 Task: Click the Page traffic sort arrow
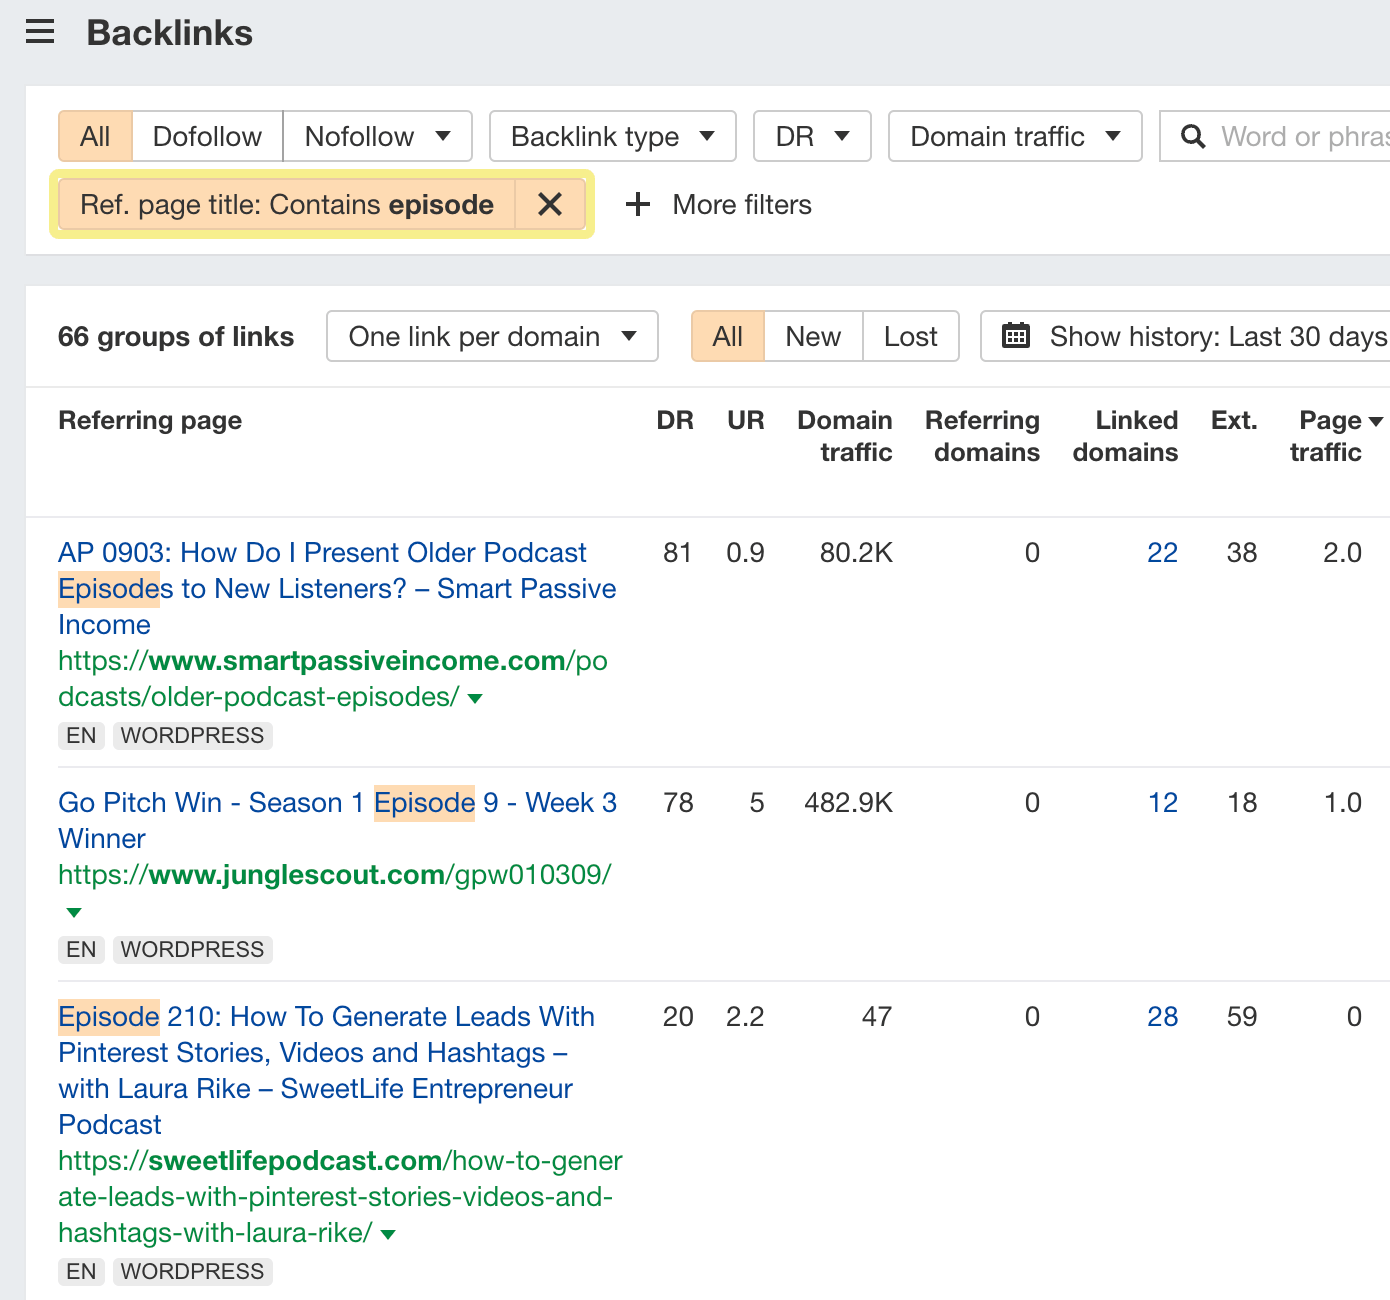coord(1377,420)
